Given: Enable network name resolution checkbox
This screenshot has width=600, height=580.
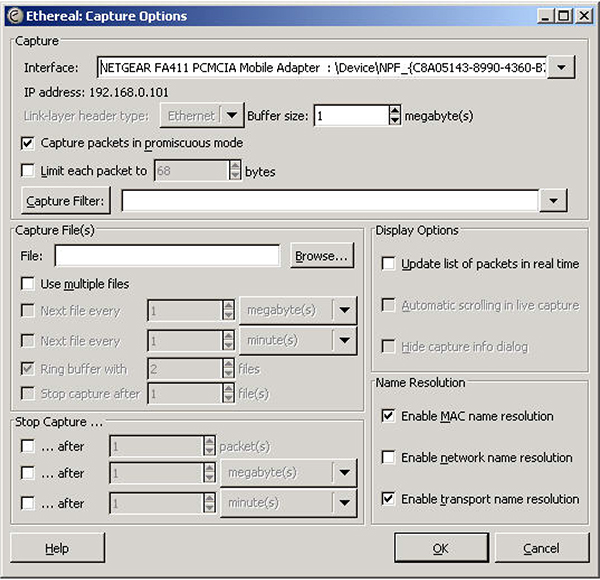Looking at the screenshot, I should [388, 457].
